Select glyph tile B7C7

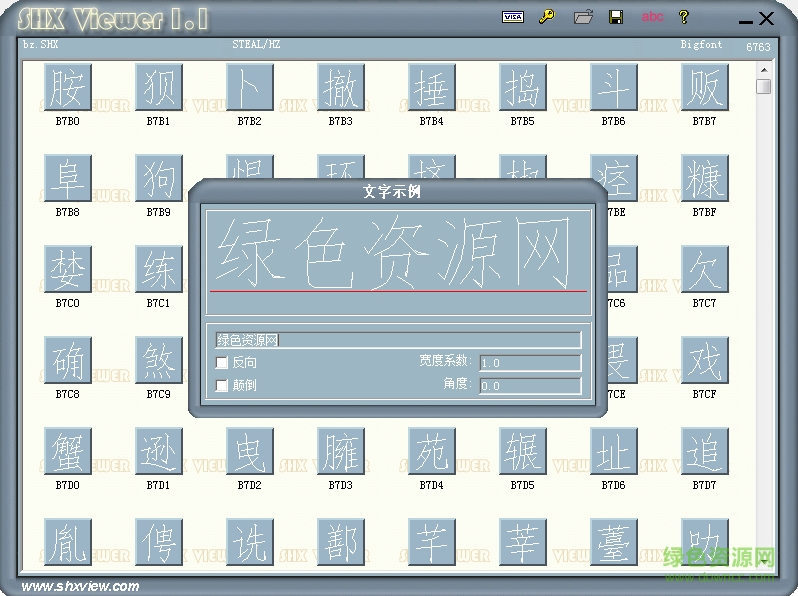click(705, 269)
